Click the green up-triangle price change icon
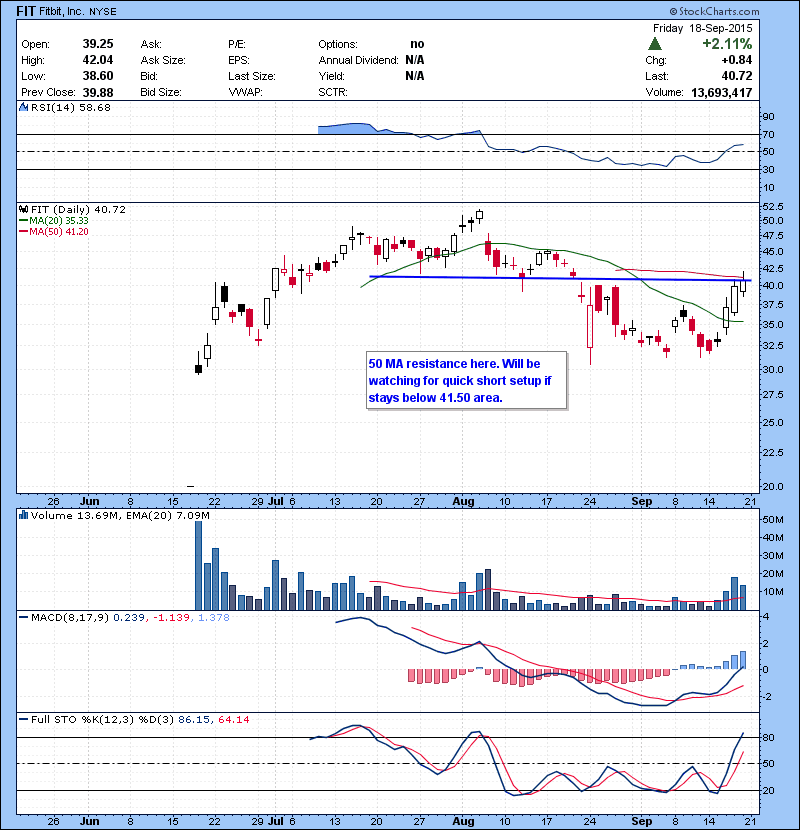Image resolution: width=800 pixels, height=830 pixels. 655,44
